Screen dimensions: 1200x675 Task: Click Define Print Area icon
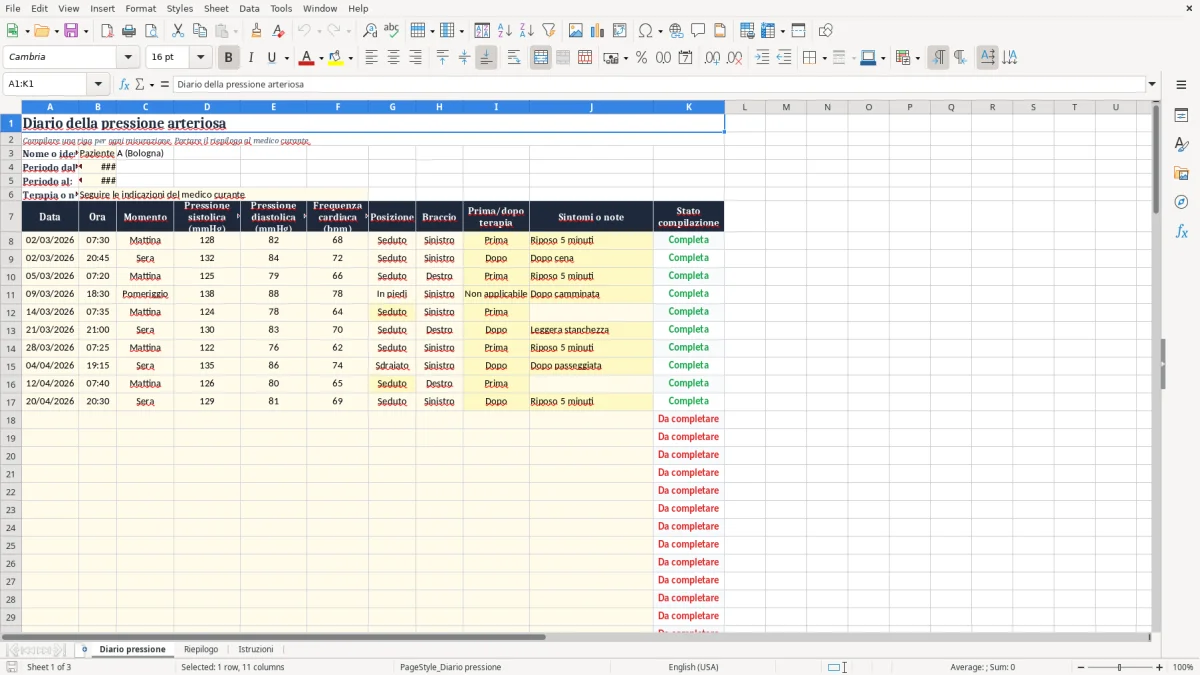pyautogui.click(x=747, y=31)
